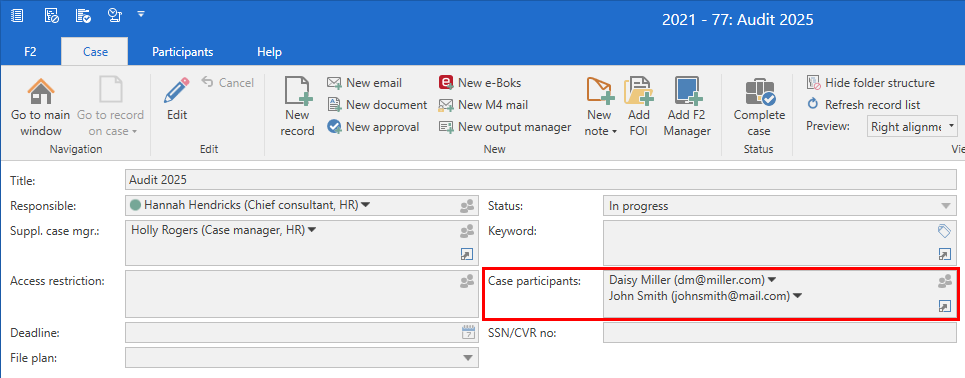
Task: Open the quick access toolbar customize arrow
Action: (141, 13)
